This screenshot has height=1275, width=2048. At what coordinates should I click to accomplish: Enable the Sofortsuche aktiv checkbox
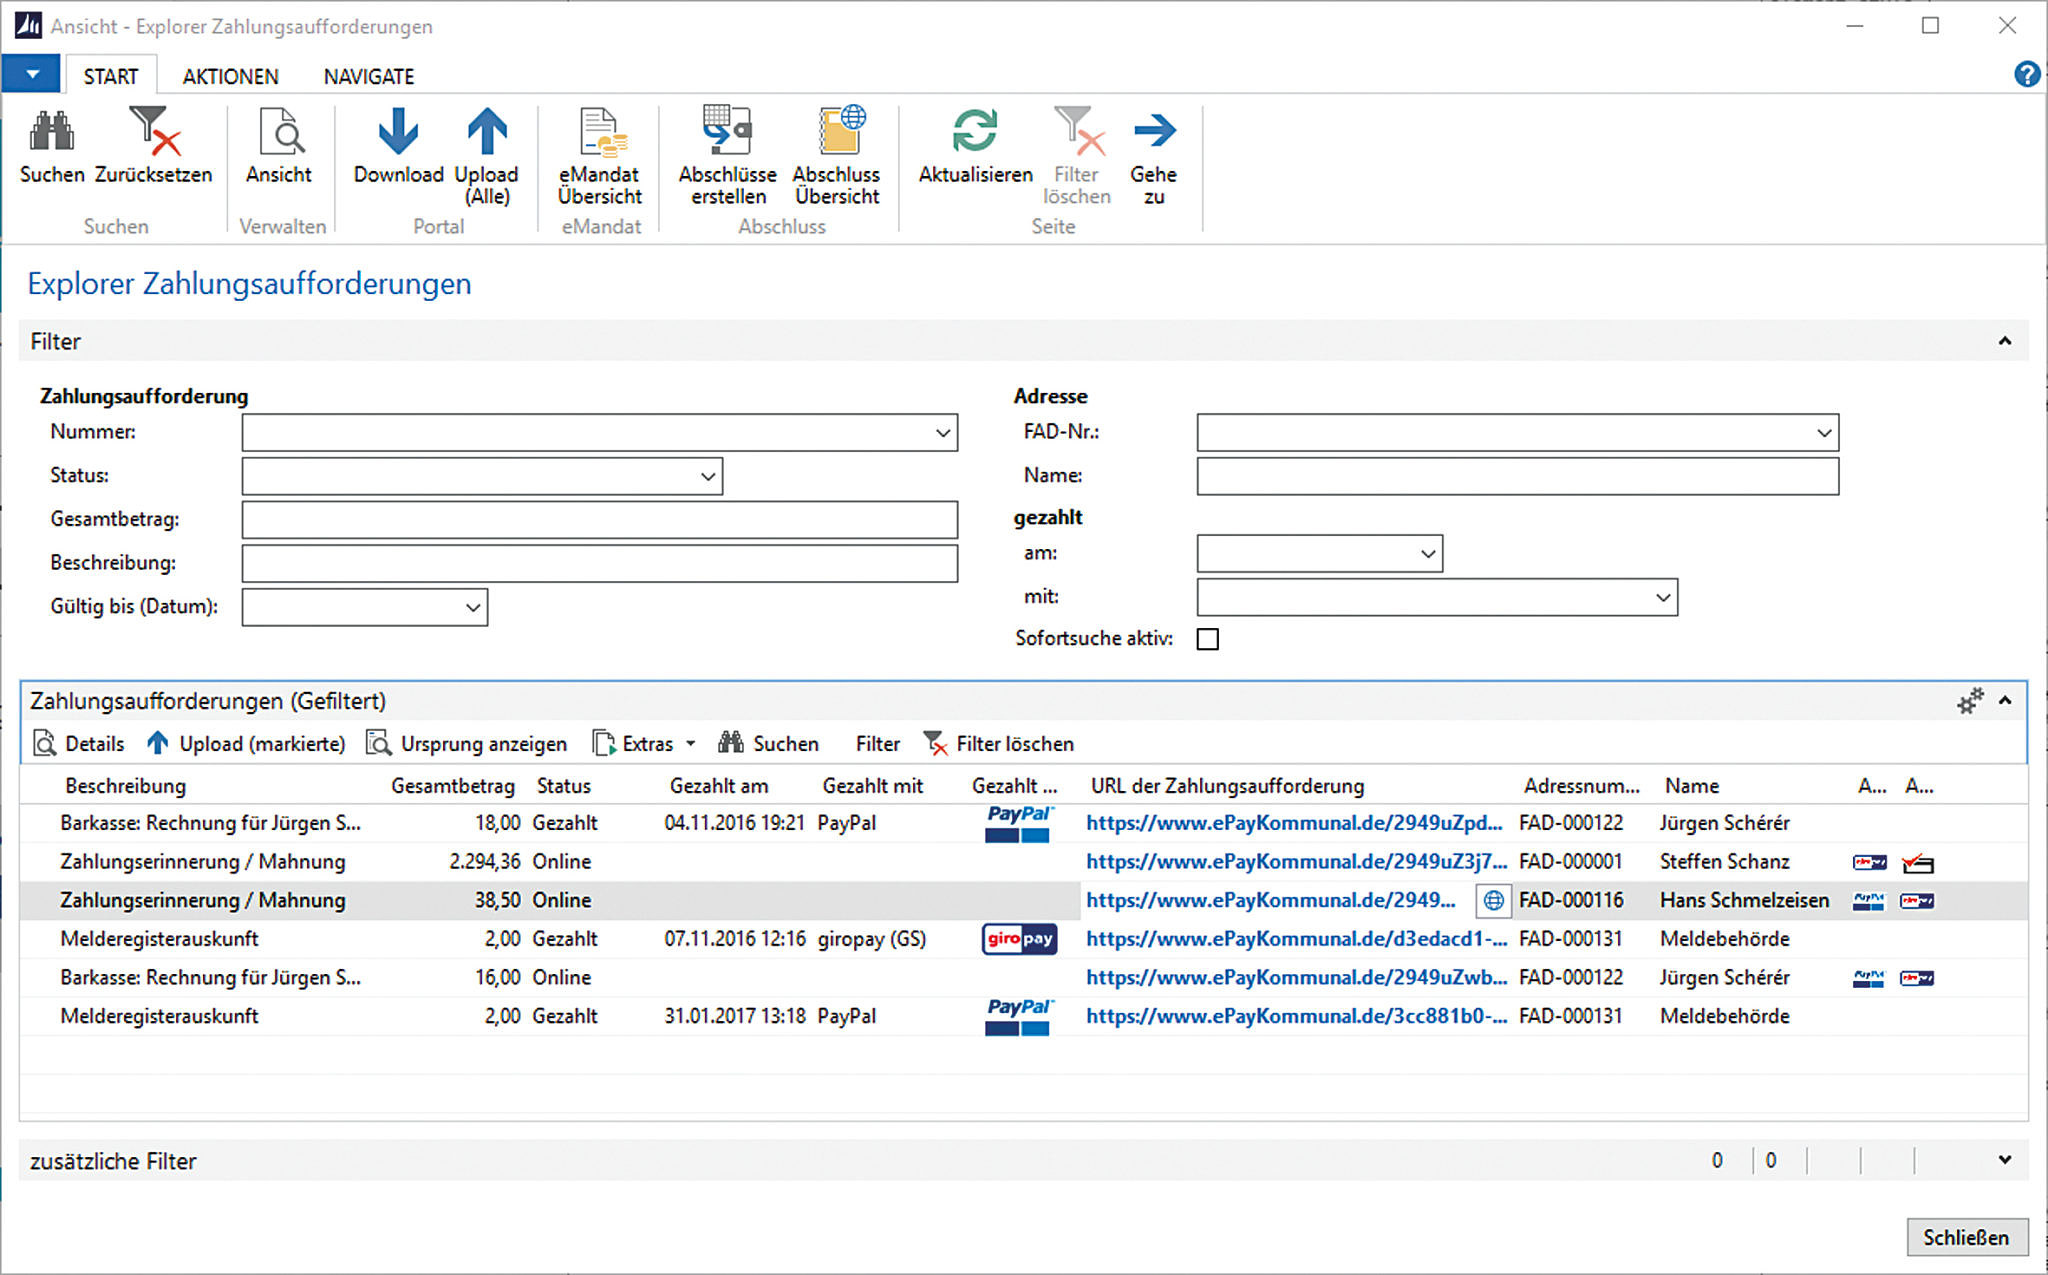tap(1208, 638)
